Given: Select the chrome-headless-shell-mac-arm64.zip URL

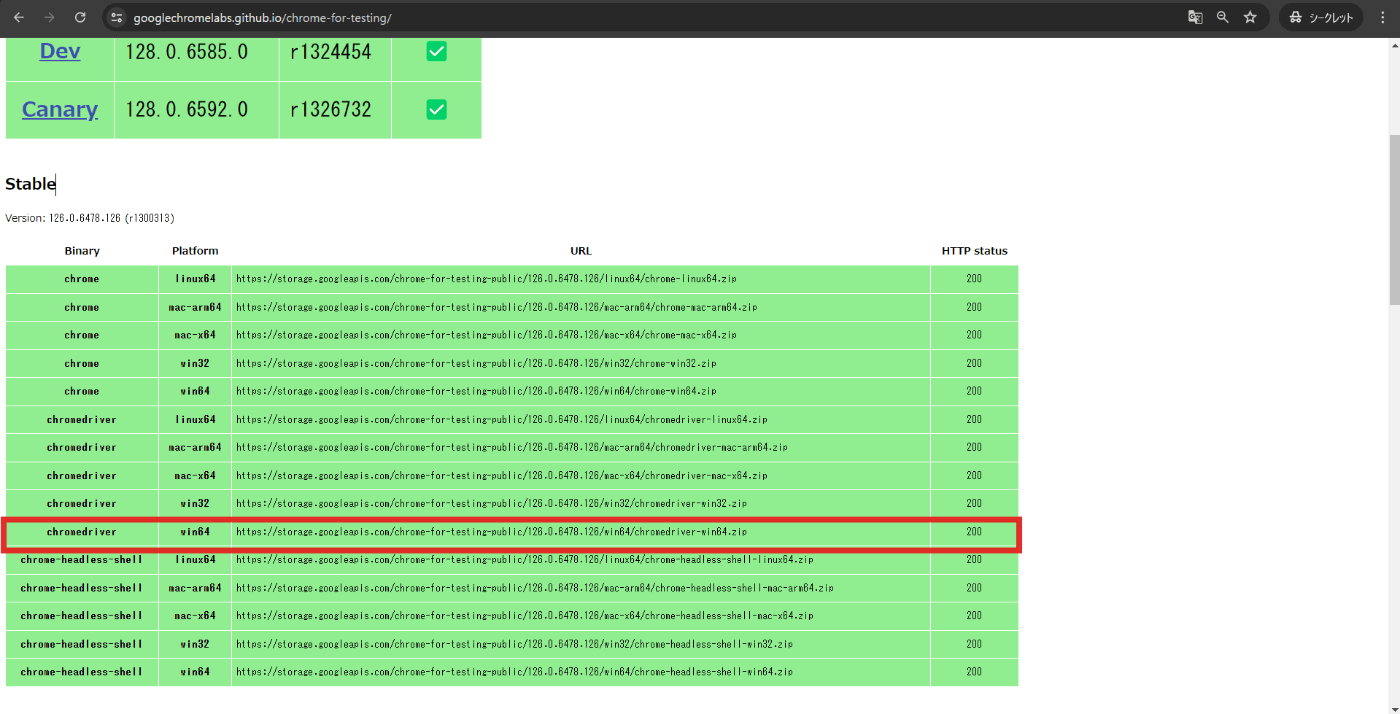Looking at the screenshot, I should 535,588.
